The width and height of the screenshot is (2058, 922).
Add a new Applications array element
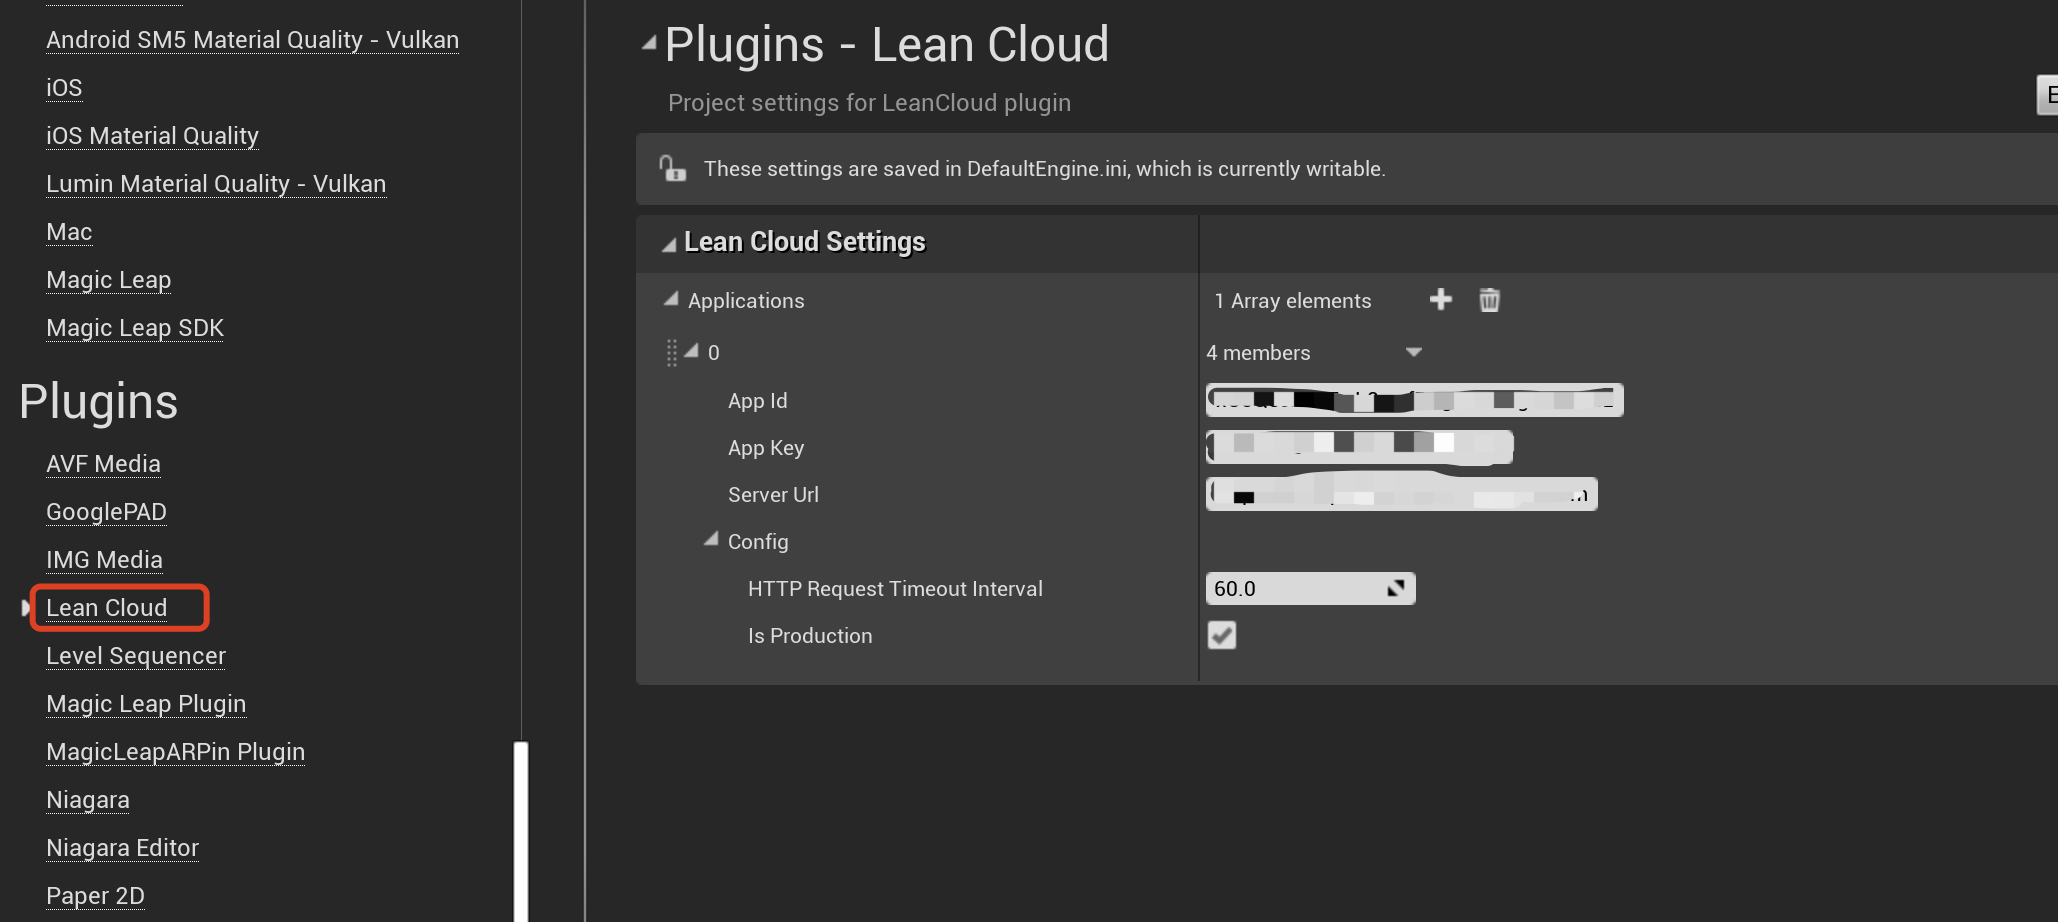[1440, 300]
